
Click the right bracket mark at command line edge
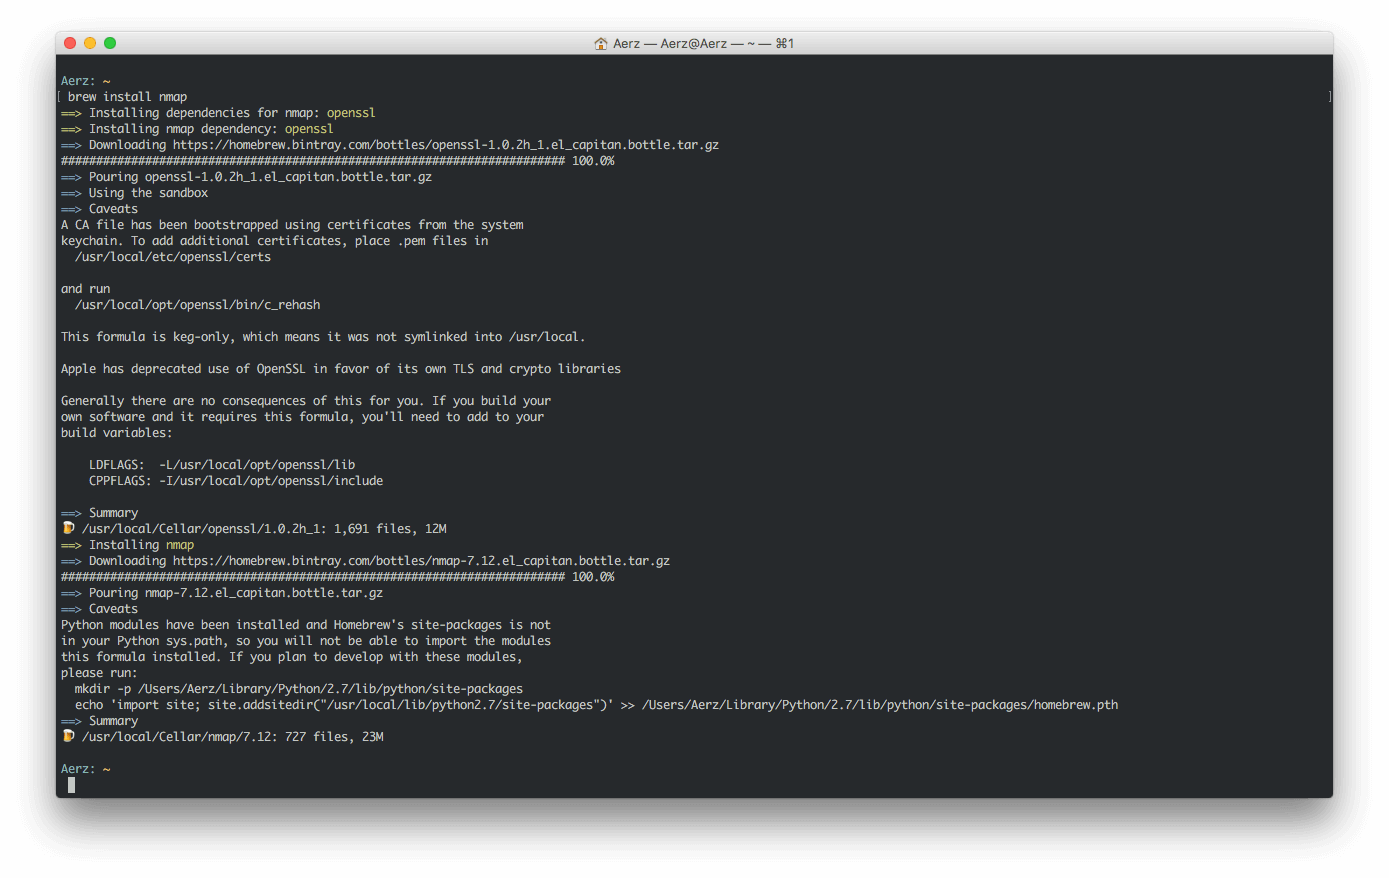(x=1329, y=97)
